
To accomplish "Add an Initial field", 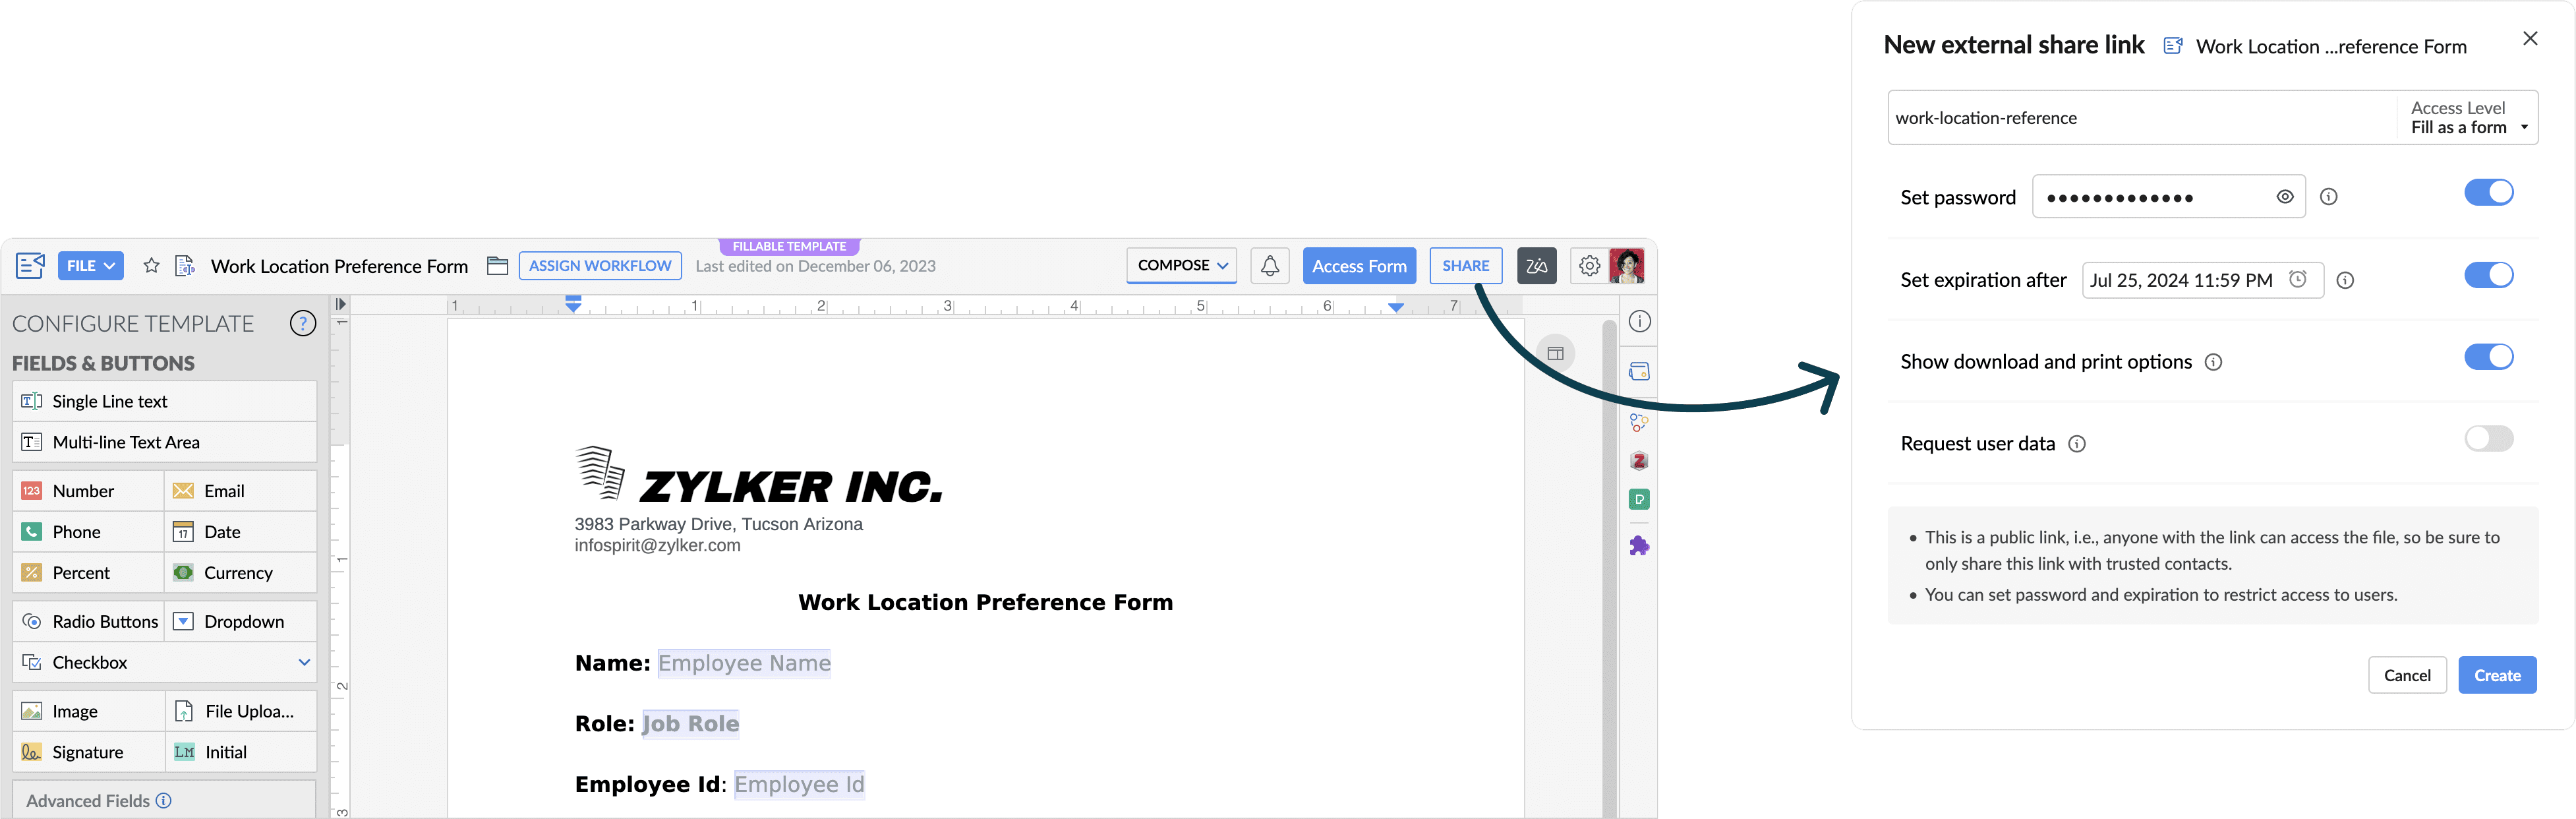I will 241,753.
